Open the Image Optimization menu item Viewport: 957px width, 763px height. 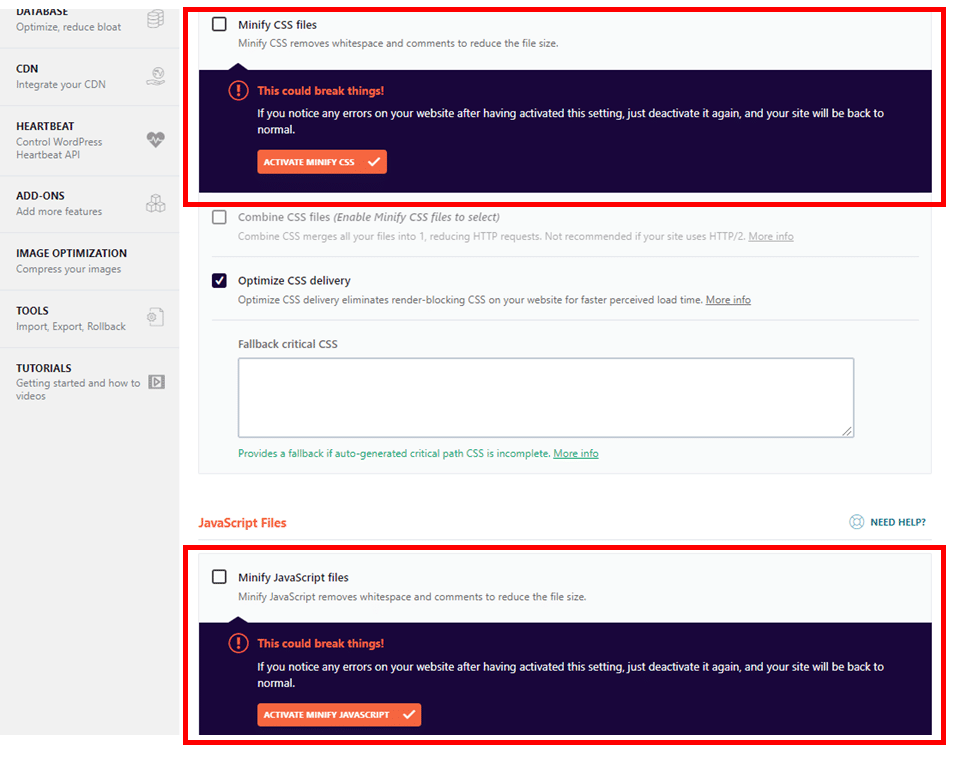(72, 260)
